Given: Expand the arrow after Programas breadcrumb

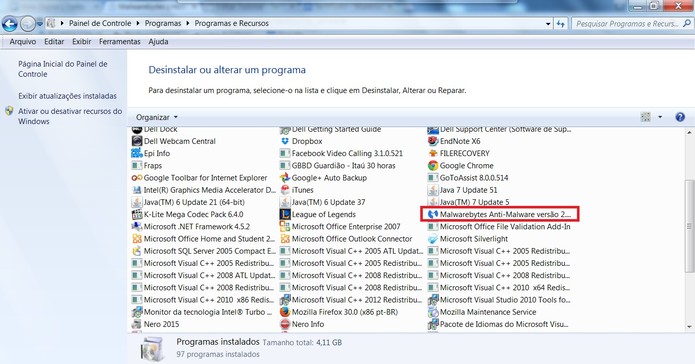Looking at the screenshot, I should [x=188, y=23].
